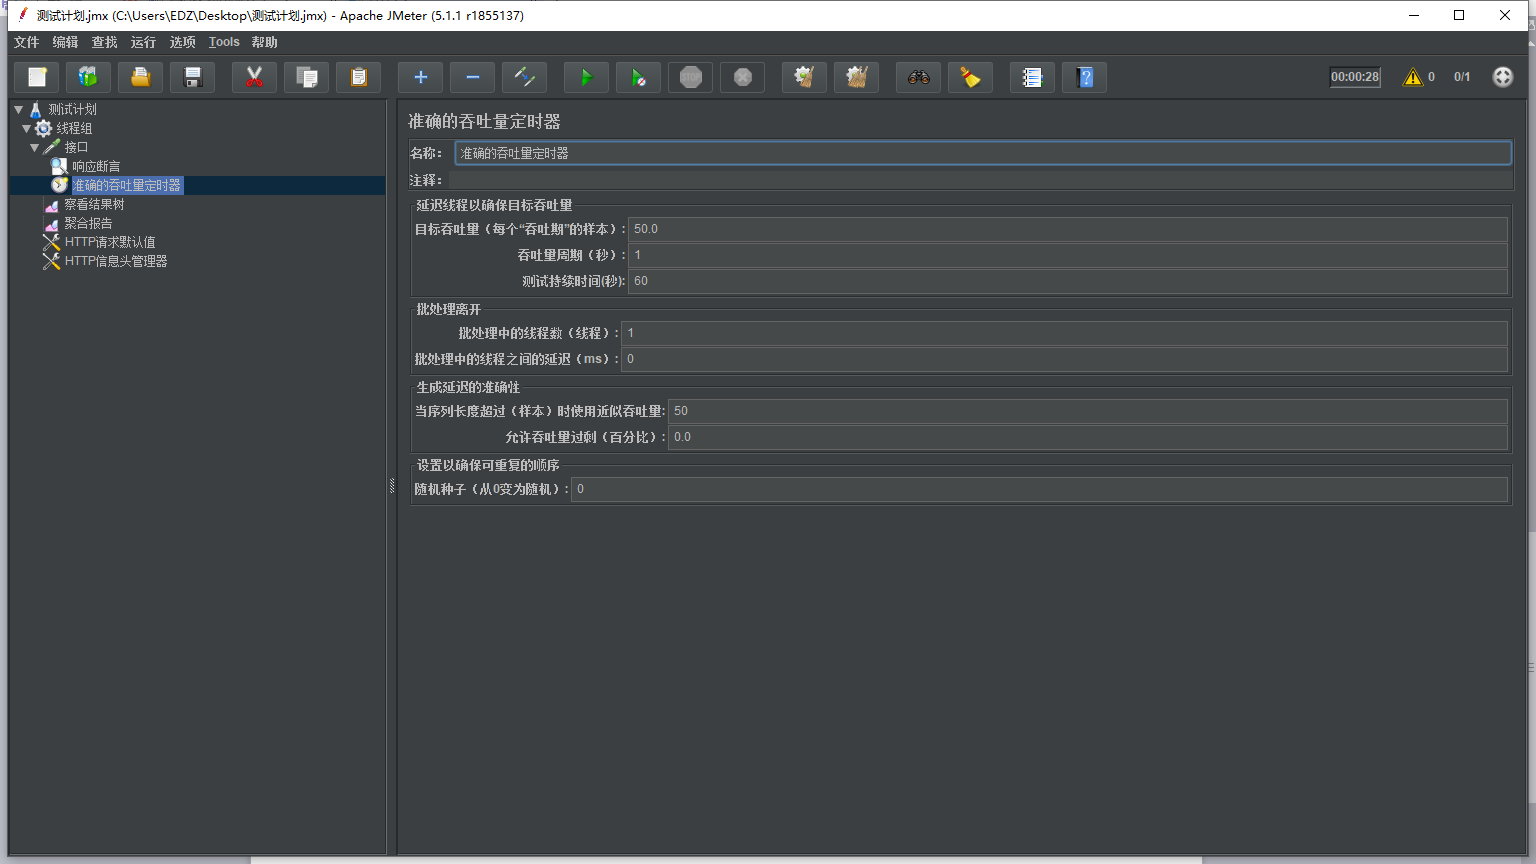Select 察看结果树 in the tree
This screenshot has width=1536, height=864.
tap(94, 204)
